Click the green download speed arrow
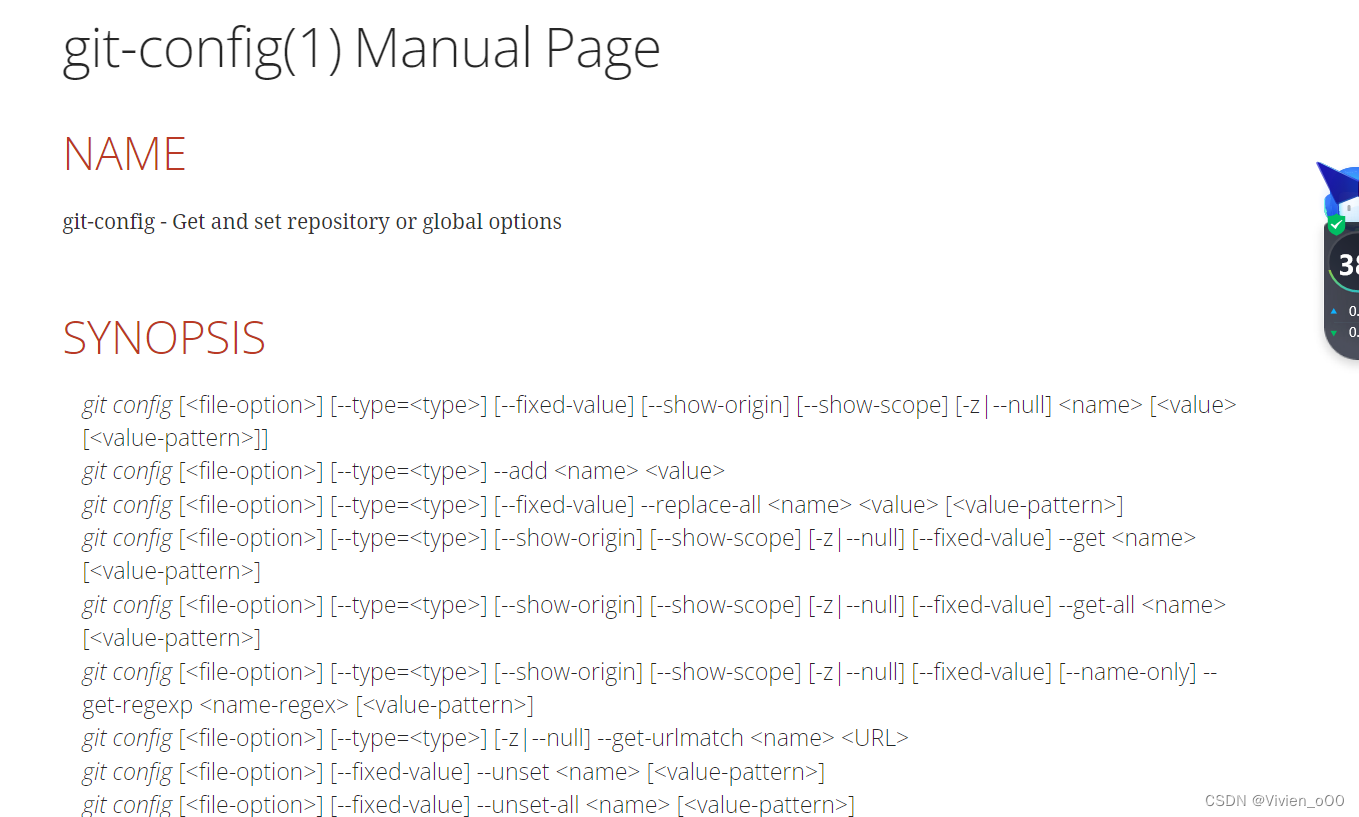 [x=1333, y=332]
